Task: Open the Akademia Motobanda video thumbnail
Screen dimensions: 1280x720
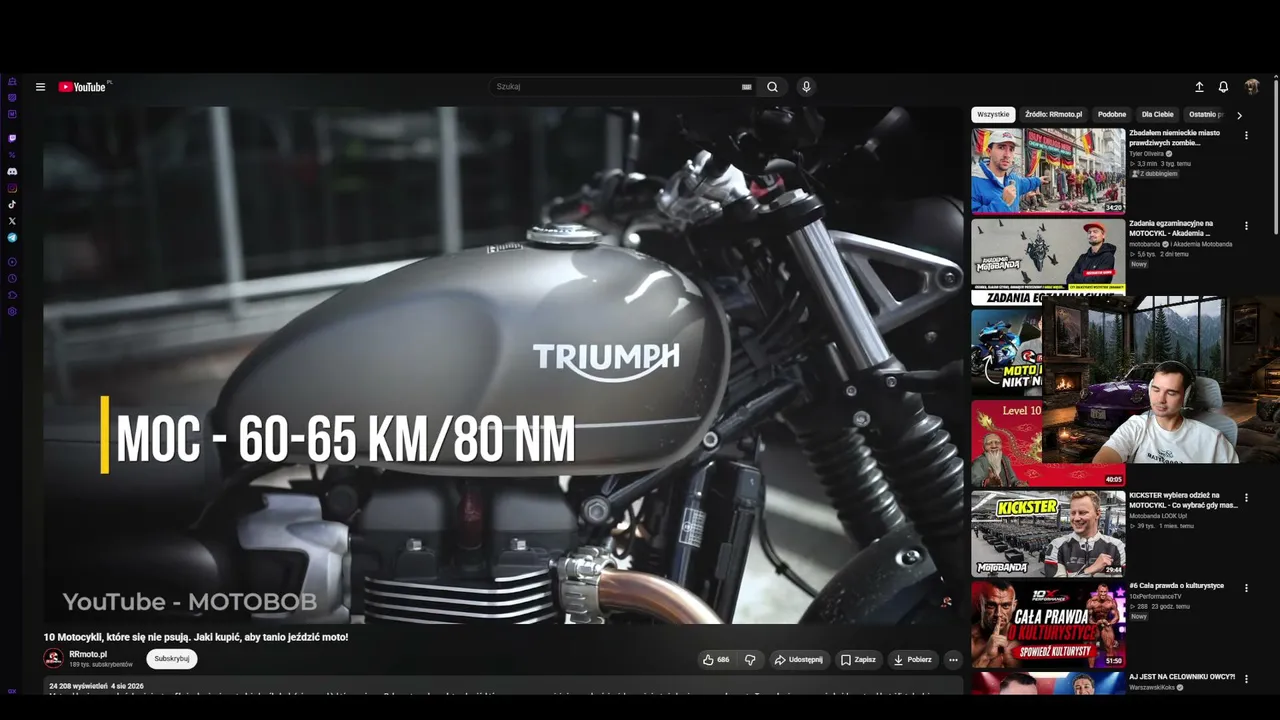Action: tap(1048, 262)
